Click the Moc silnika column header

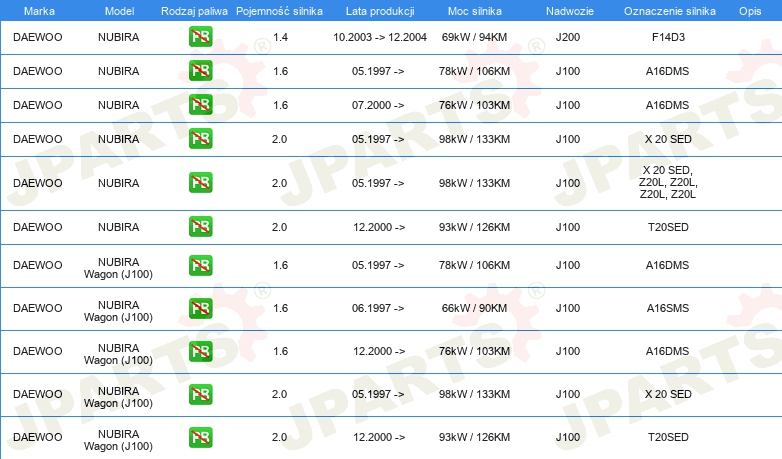pyautogui.click(x=475, y=11)
